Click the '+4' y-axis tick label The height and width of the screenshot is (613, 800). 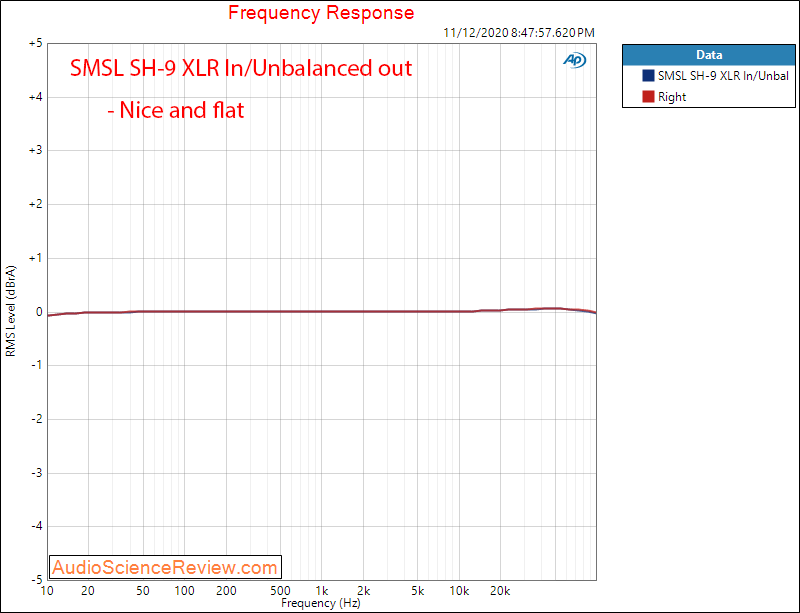click(x=35, y=97)
